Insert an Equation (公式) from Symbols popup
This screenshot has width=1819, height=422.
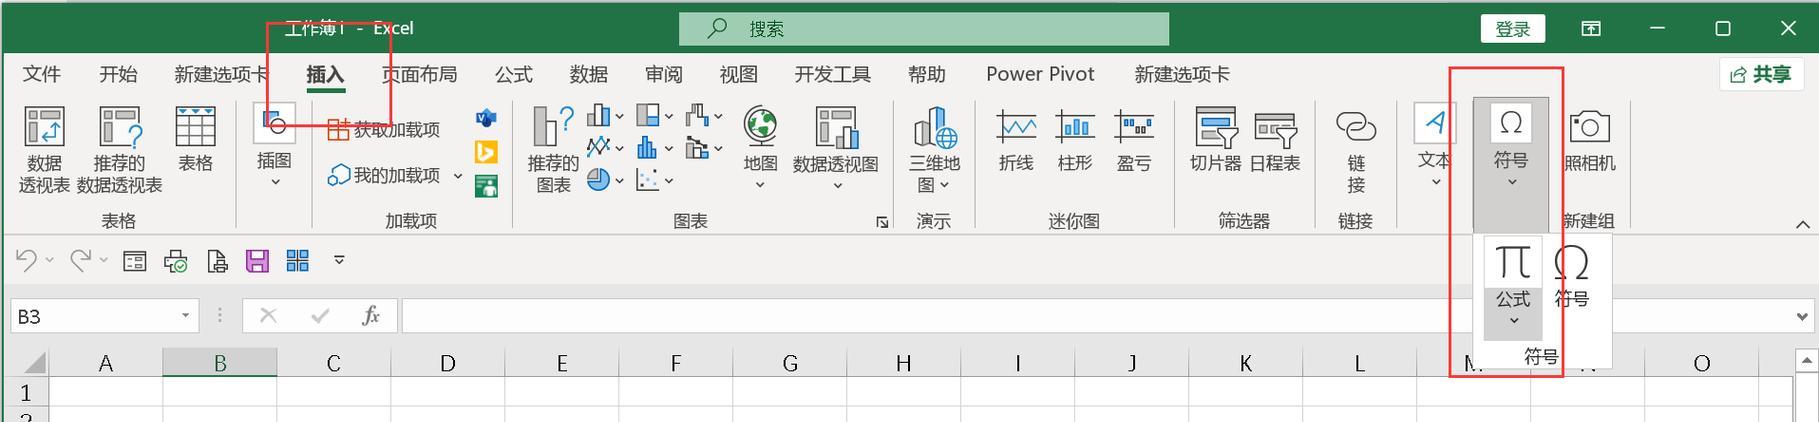pos(1513,286)
